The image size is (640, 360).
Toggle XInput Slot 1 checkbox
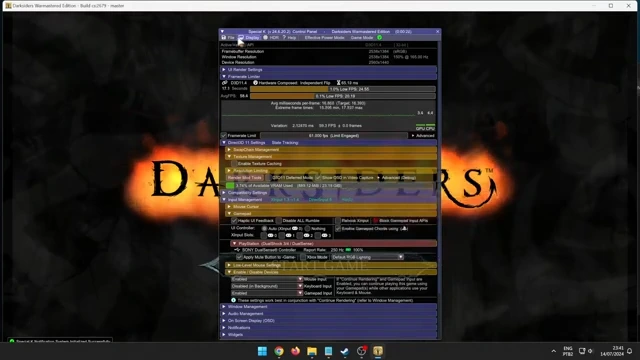click(x=282, y=236)
